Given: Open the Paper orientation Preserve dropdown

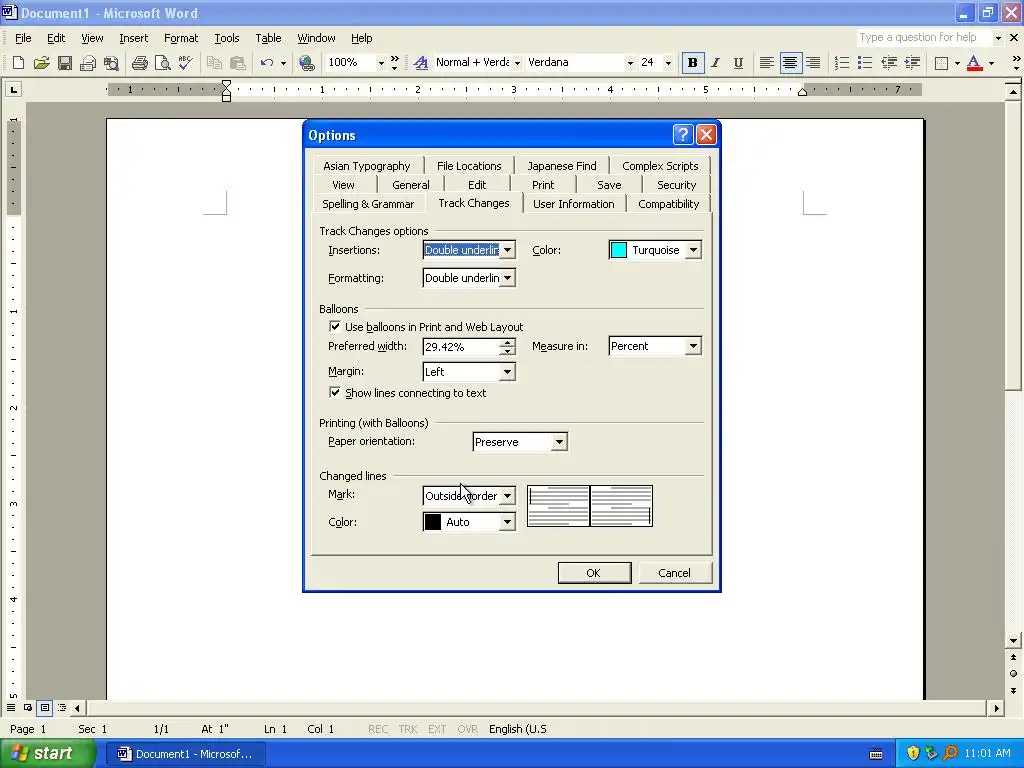Looking at the screenshot, I should (560, 442).
